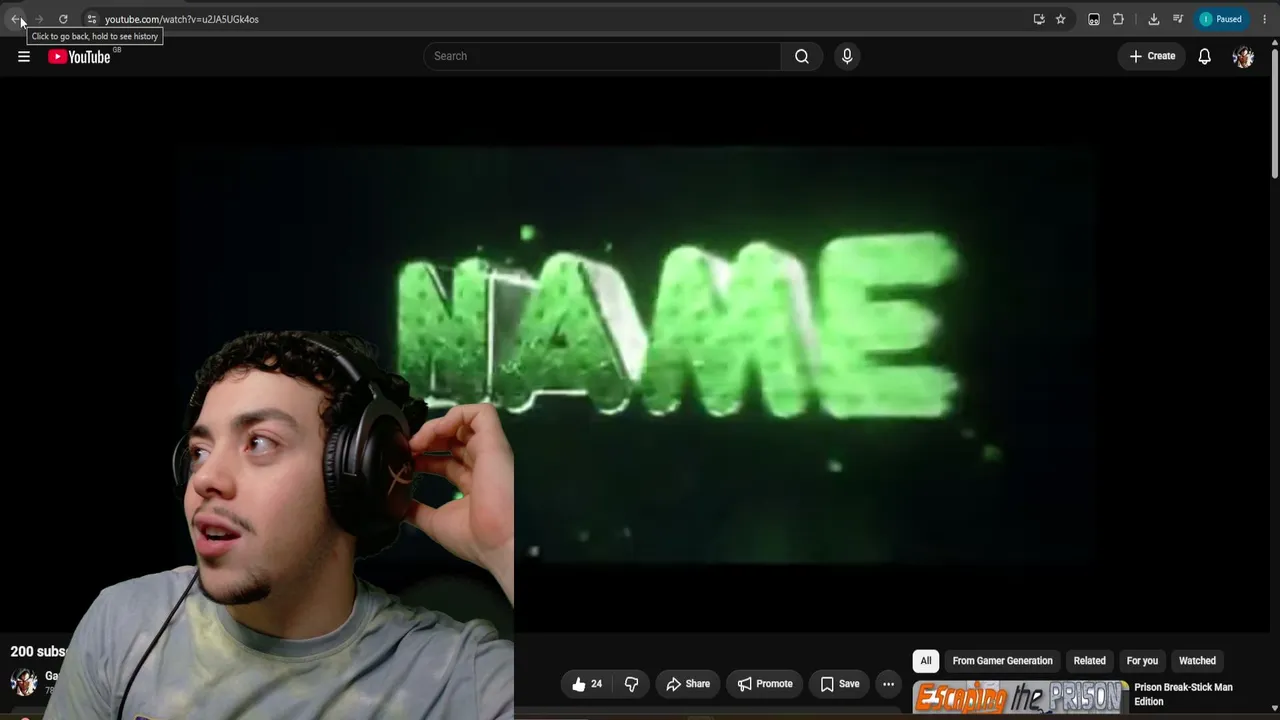
Task: Save the video to a playlist
Action: (840, 684)
